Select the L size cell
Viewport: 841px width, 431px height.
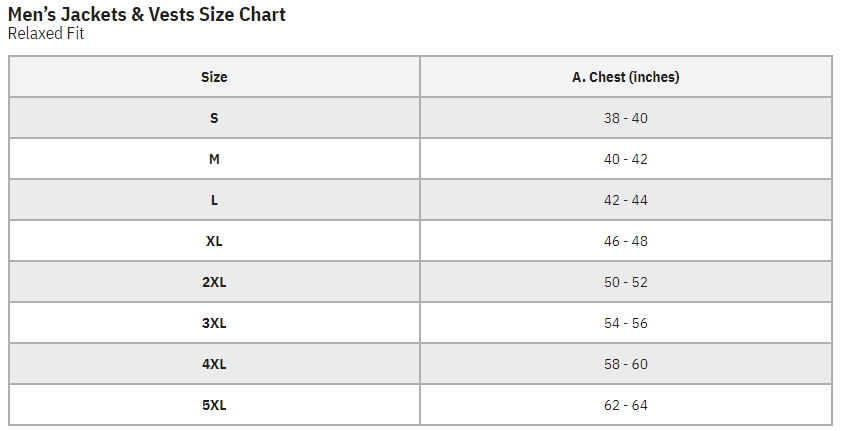(x=214, y=200)
